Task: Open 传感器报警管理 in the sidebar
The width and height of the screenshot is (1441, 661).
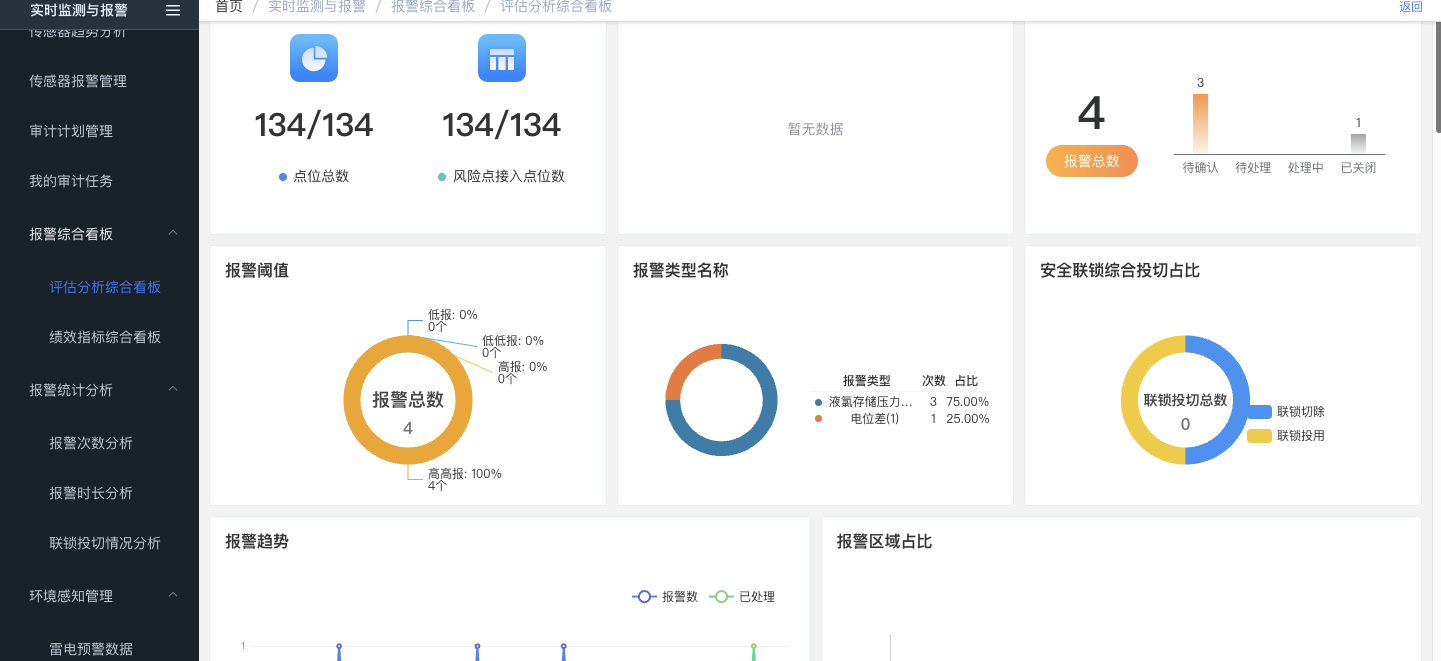Action: tap(78, 81)
